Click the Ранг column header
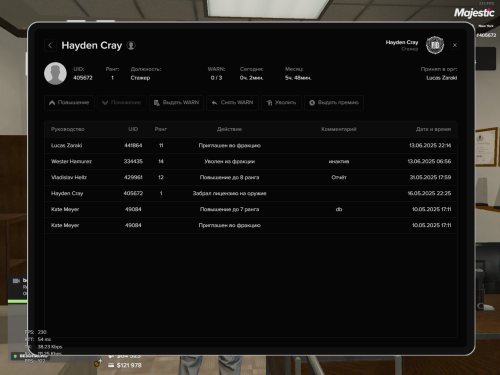The width and height of the screenshot is (500, 375). [161, 129]
